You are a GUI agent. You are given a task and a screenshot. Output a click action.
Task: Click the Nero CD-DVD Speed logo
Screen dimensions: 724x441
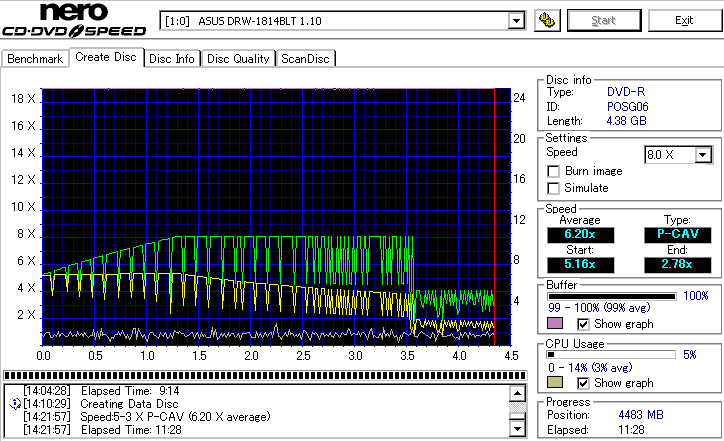[x=74, y=20]
